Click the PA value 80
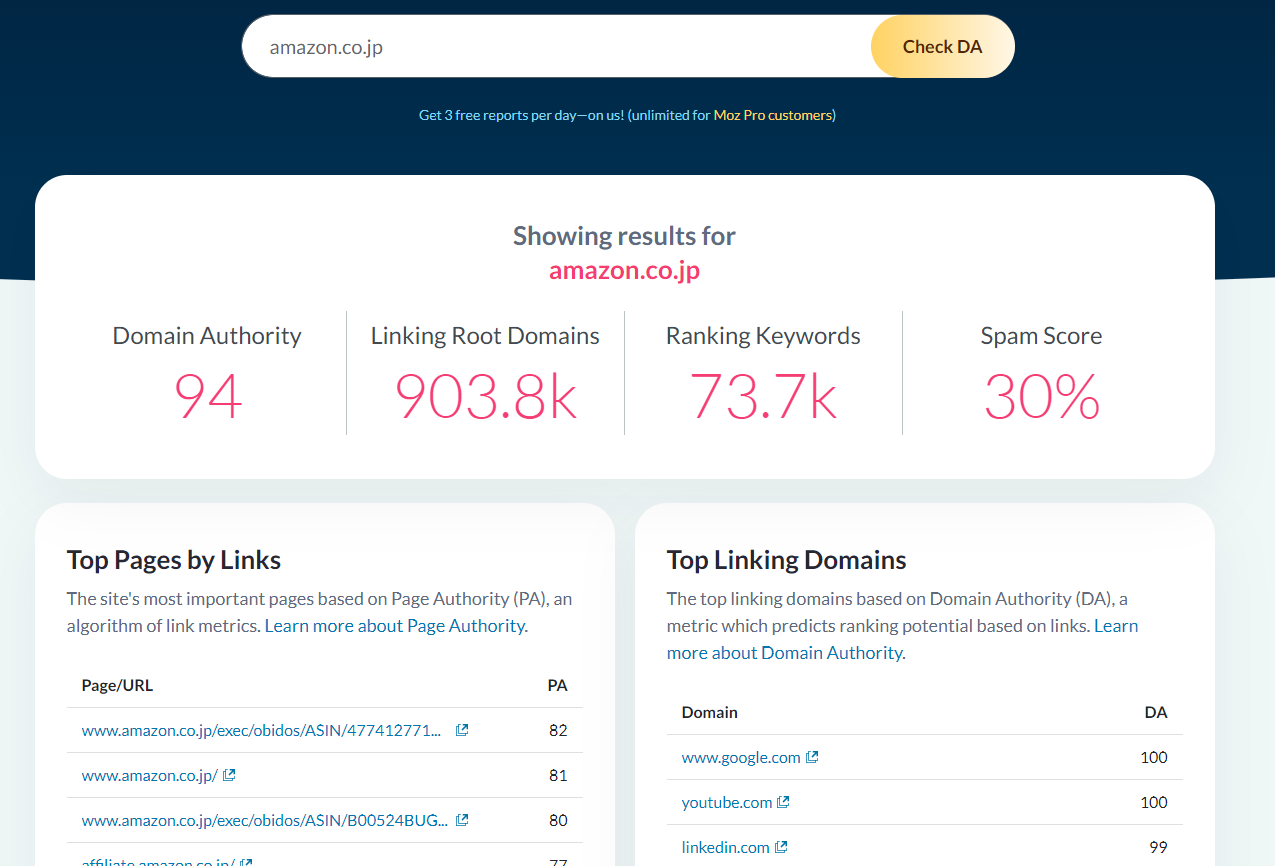1275x866 pixels. [558, 820]
